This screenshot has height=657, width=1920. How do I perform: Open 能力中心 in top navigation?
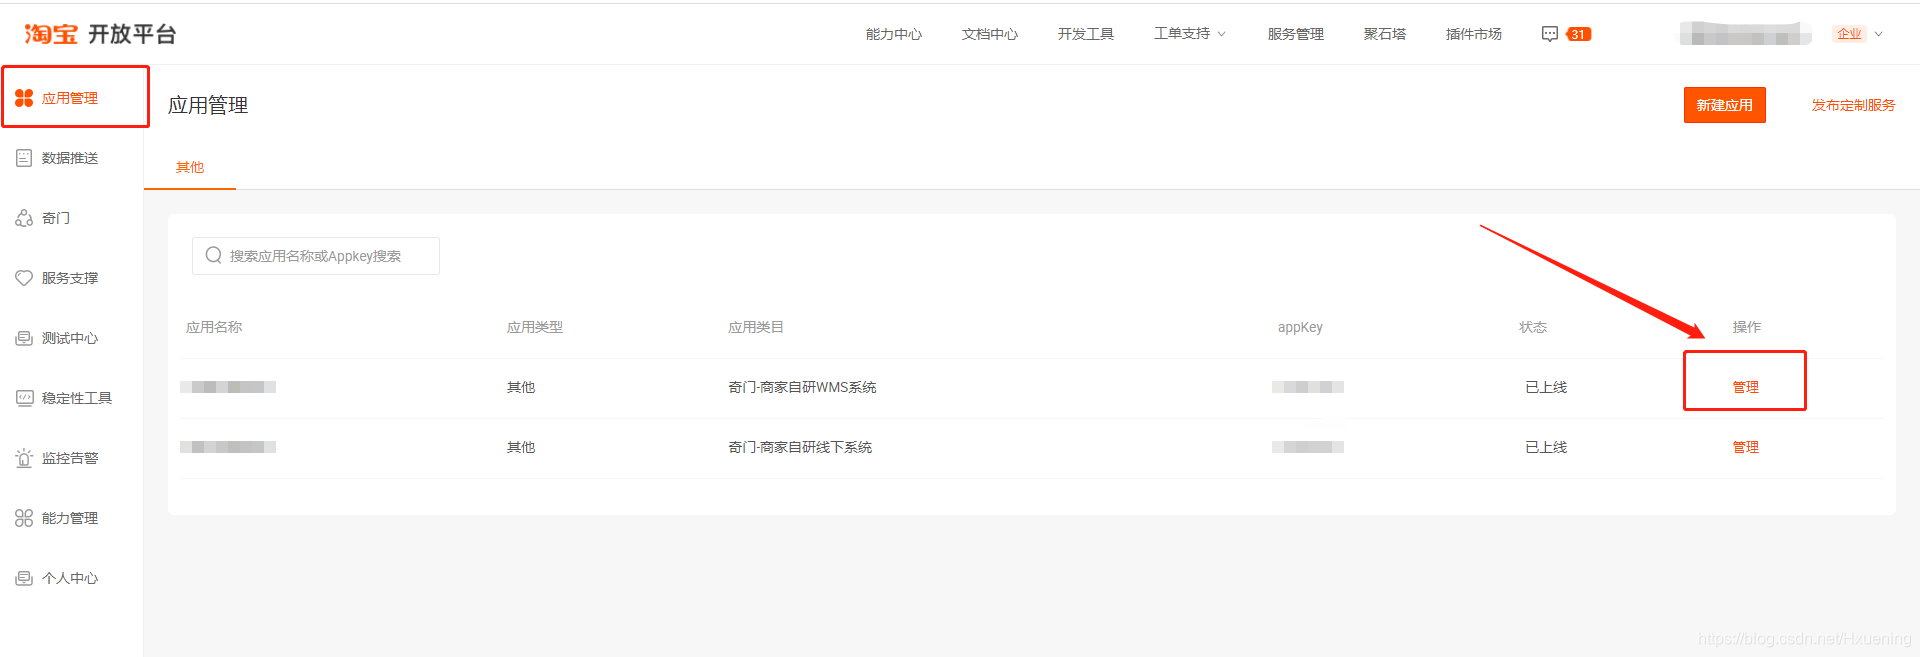[x=894, y=34]
